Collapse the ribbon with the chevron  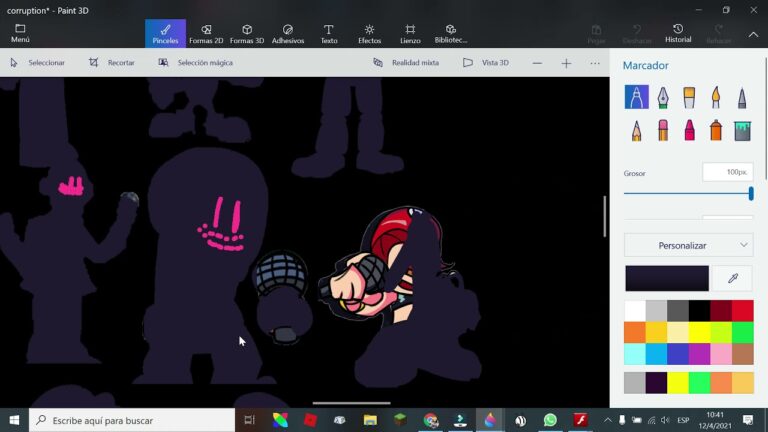(x=753, y=35)
